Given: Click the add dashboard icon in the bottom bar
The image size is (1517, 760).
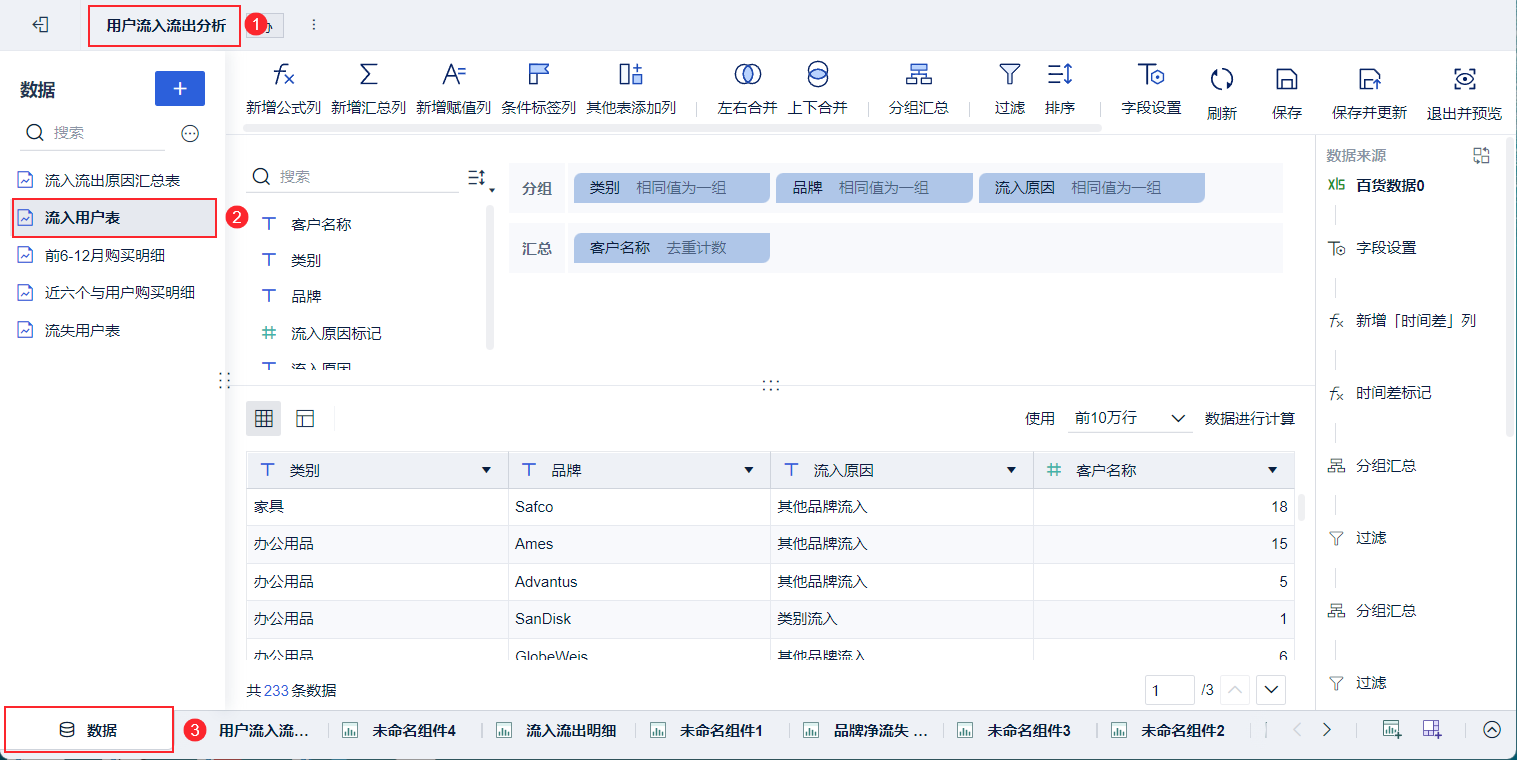Looking at the screenshot, I should point(1432,729).
